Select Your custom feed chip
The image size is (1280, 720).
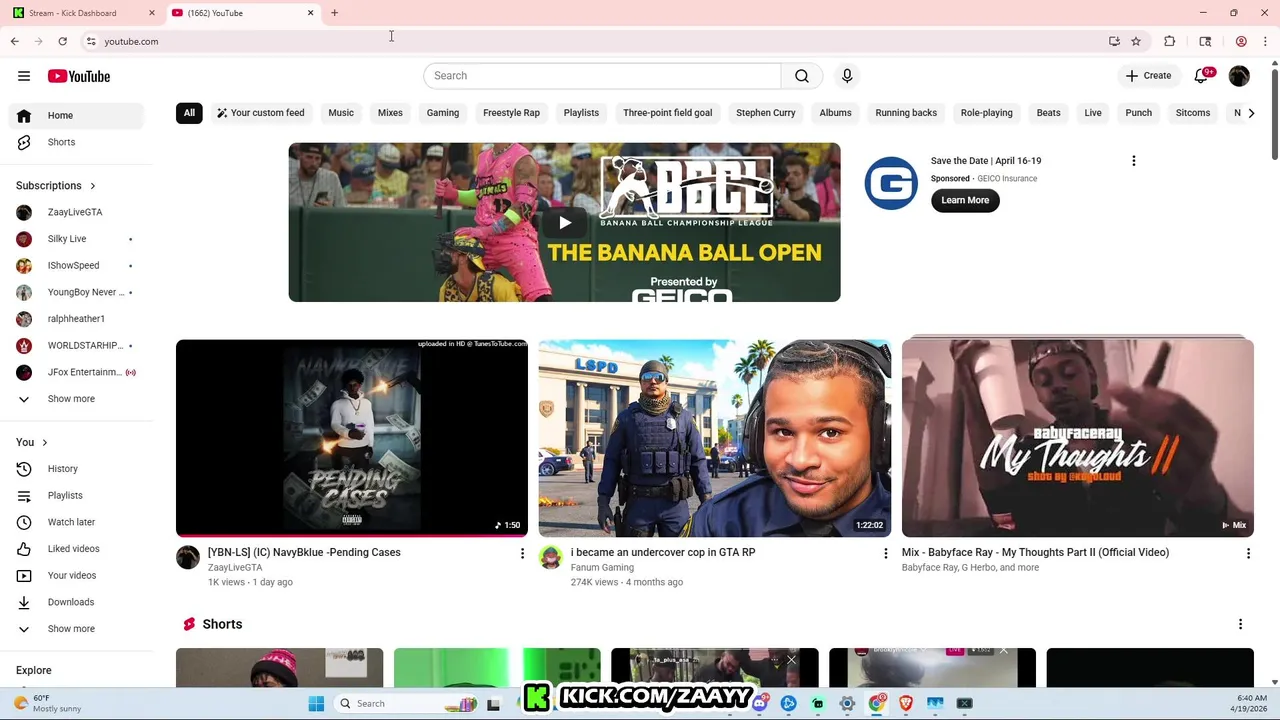[260, 113]
